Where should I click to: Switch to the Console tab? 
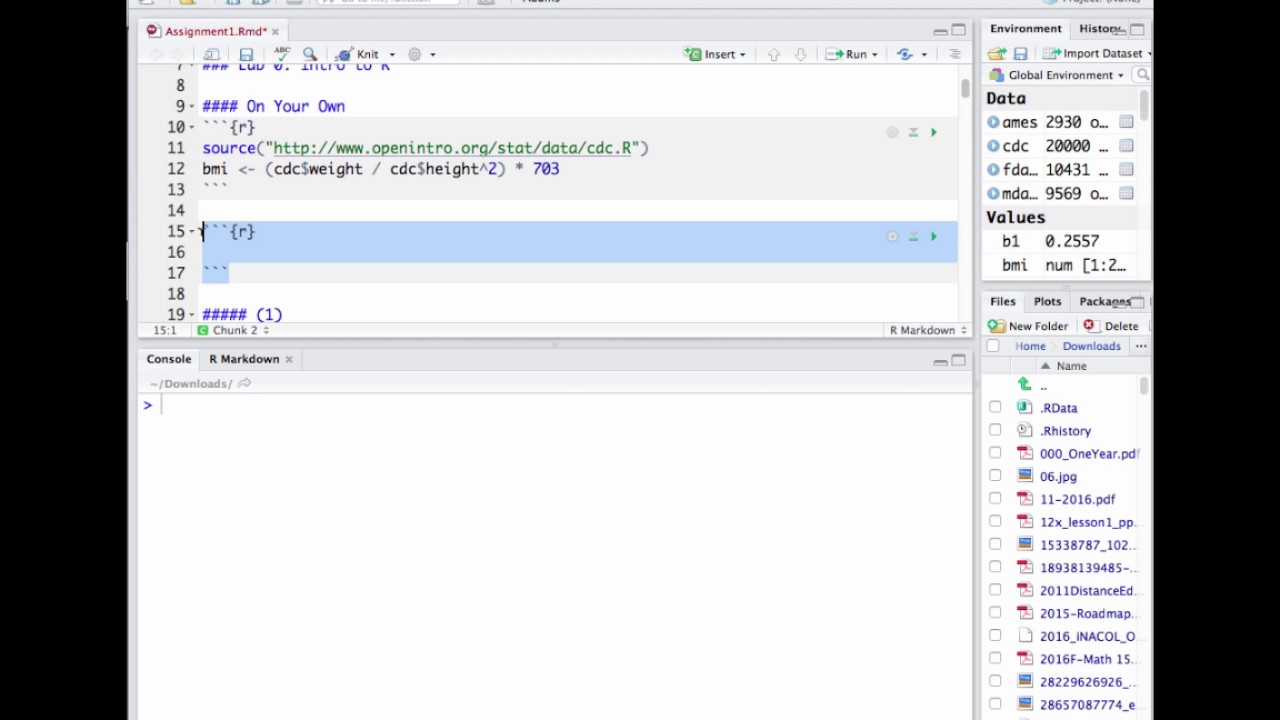(x=168, y=359)
